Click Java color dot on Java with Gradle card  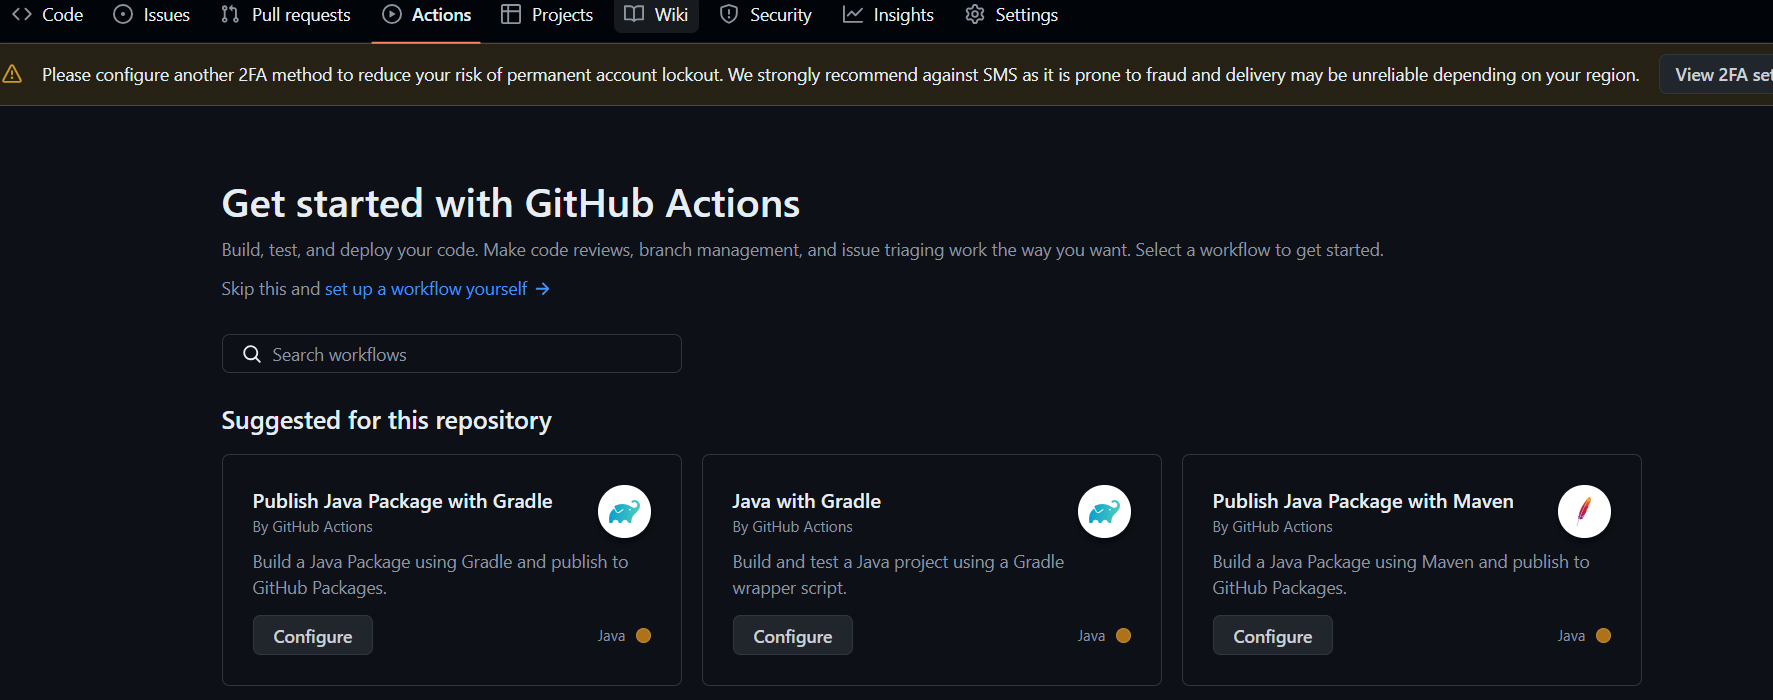pyautogui.click(x=1124, y=636)
